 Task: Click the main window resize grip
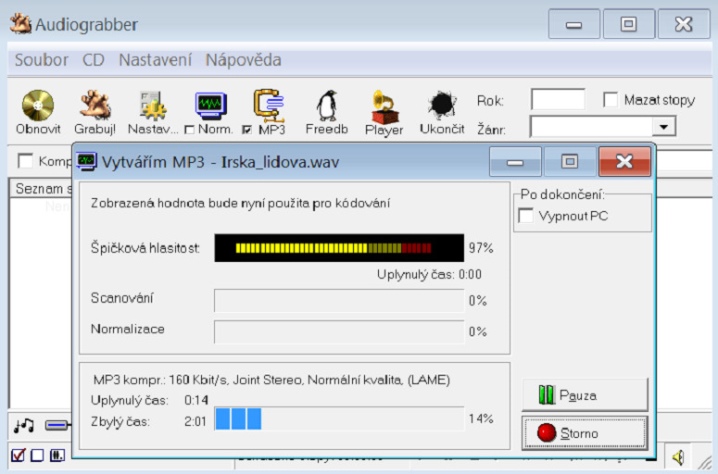[704, 463]
